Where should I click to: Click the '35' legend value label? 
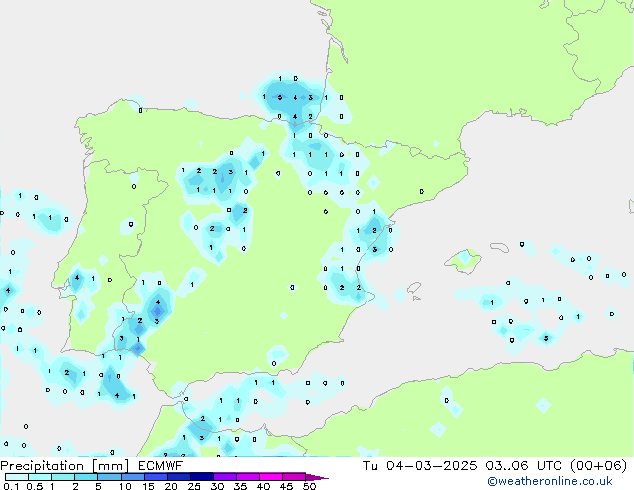tap(240, 486)
